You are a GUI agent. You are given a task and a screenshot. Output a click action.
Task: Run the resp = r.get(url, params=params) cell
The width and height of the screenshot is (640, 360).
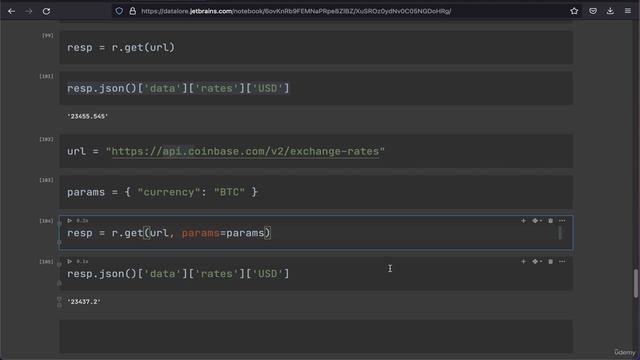coord(70,220)
